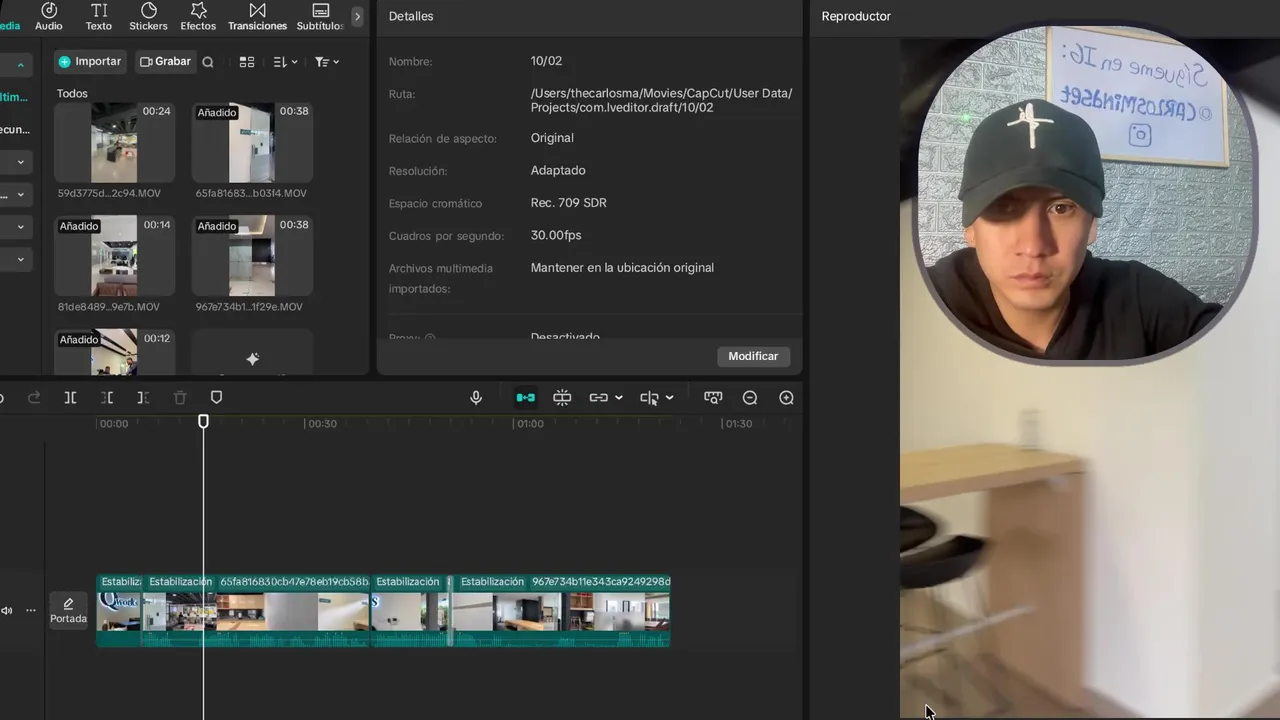Mute the main track audio
1280x720 pixels.
pyautogui.click(x=7, y=610)
